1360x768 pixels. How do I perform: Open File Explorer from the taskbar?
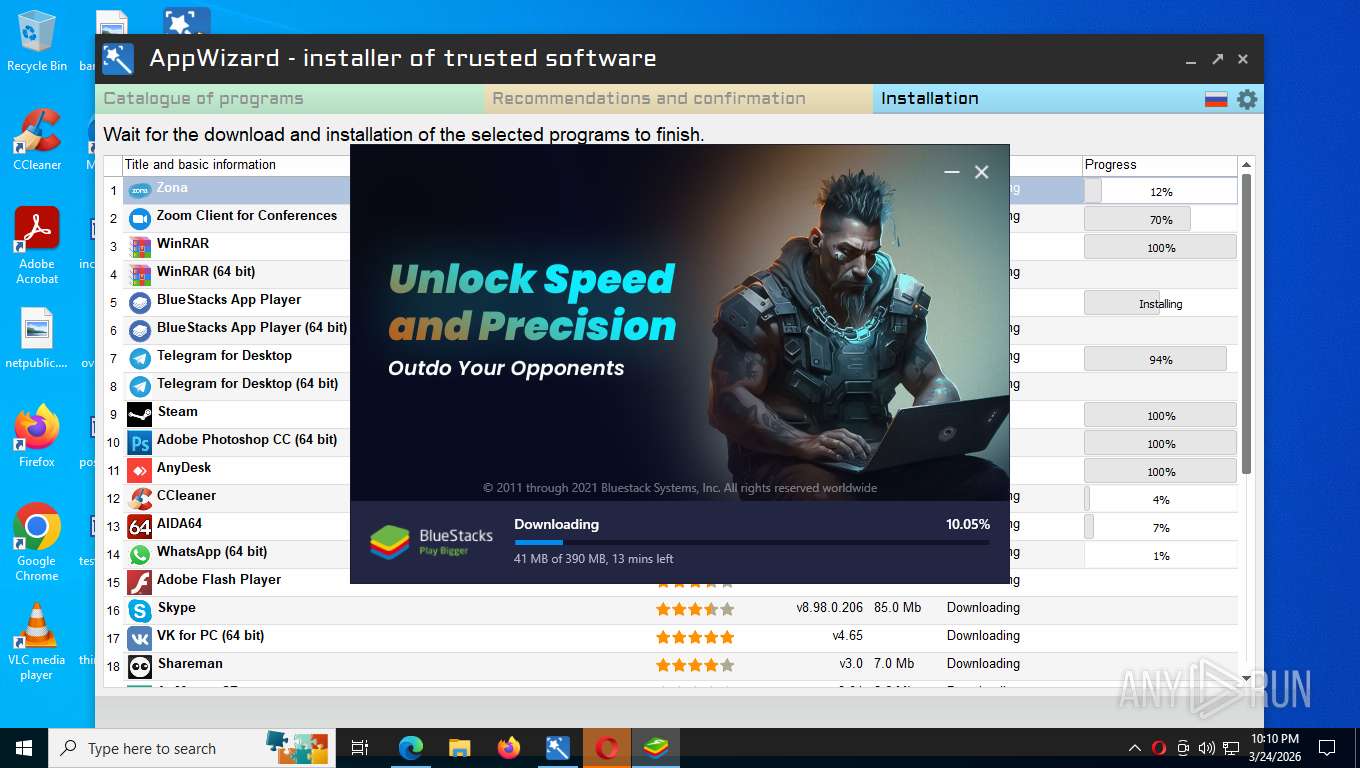coord(460,747)
